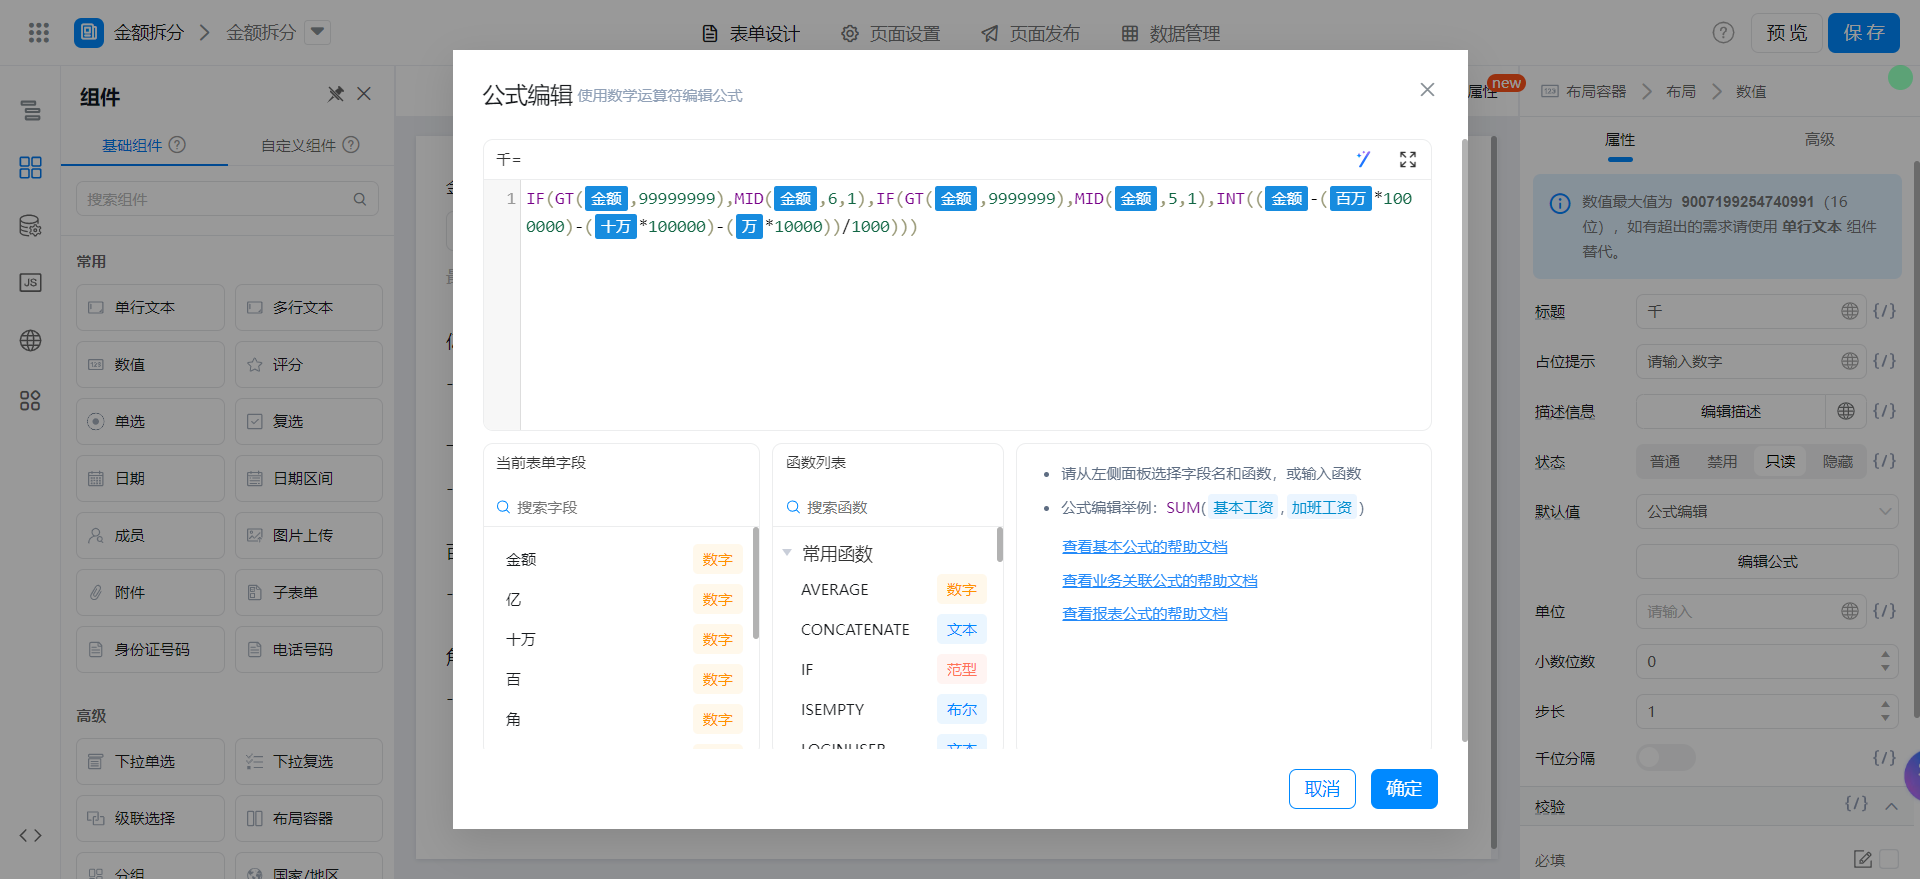Switch to 表单设计 tab
Image resolution: width=1920 pixels, height=879 pixels.
750,33
